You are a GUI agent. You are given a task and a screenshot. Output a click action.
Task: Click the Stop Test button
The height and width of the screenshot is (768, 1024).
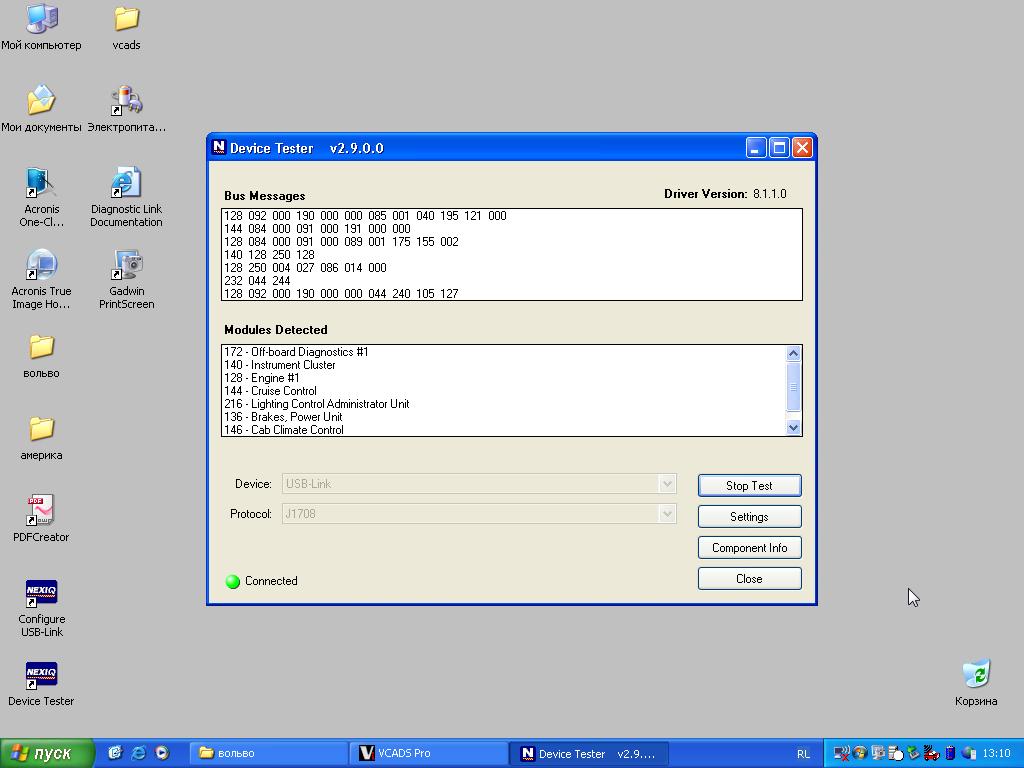pyautogui.click(x=750, y=486)
